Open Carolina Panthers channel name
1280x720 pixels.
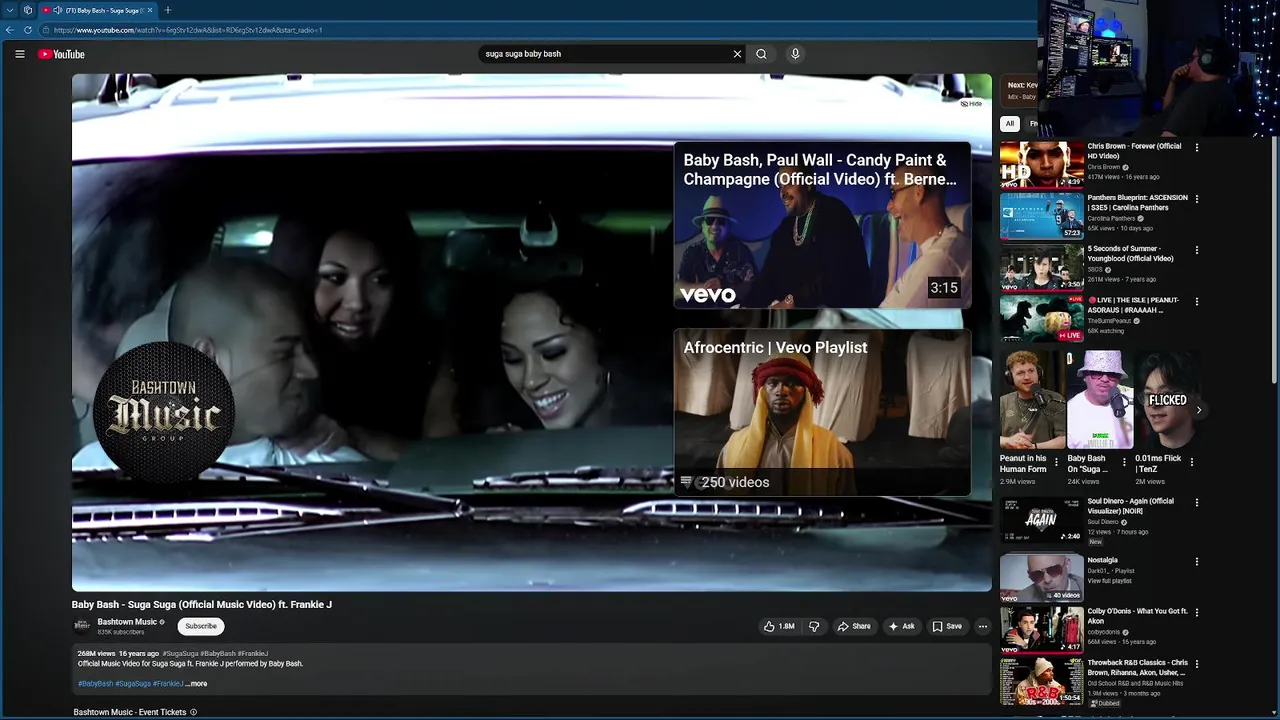tap(1111, 218)
